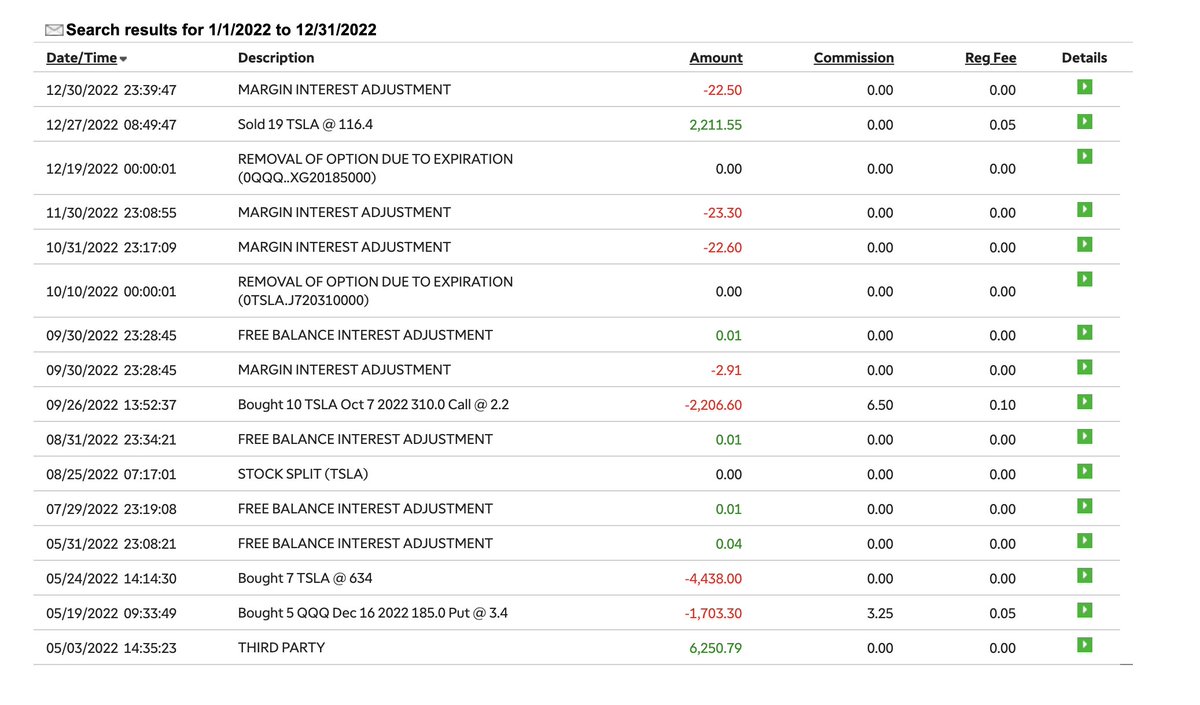Open details for 05/31/2022 free balance interest
This screenshot has width=1200, height=705.
tap(1085, 541)
